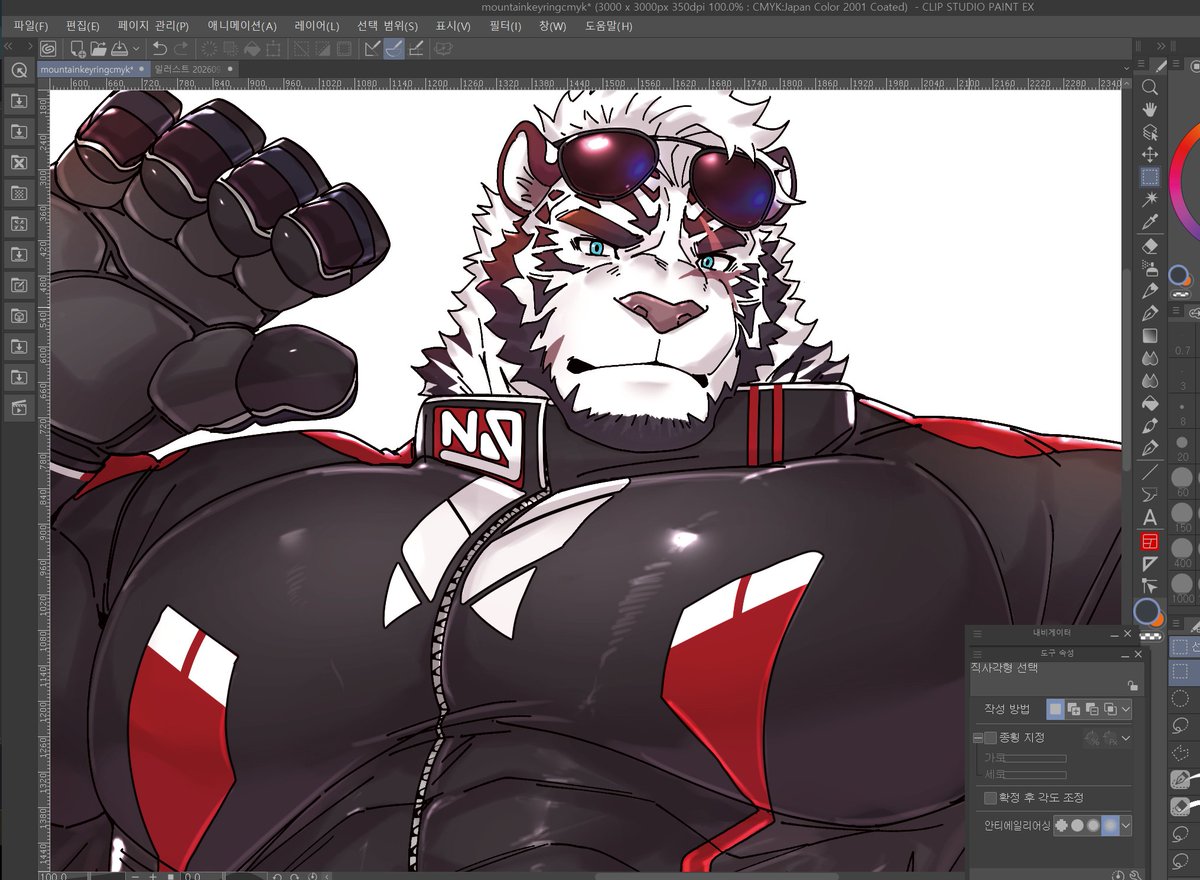Open the 선택 범위(S) menu
Viewport: 1200px width, 880px height.
387,25
